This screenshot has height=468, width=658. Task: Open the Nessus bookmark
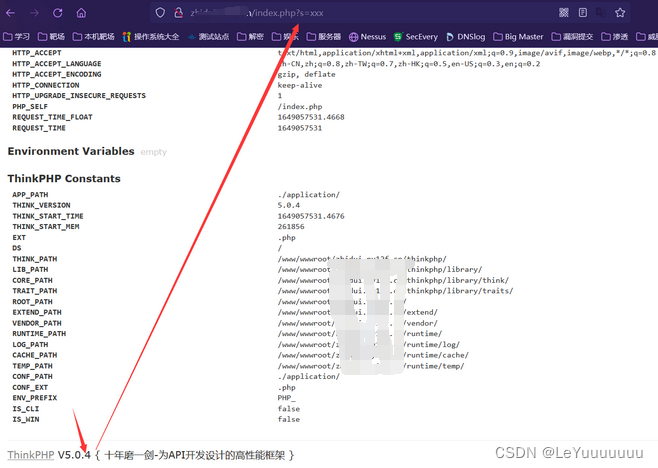point(367,37)
